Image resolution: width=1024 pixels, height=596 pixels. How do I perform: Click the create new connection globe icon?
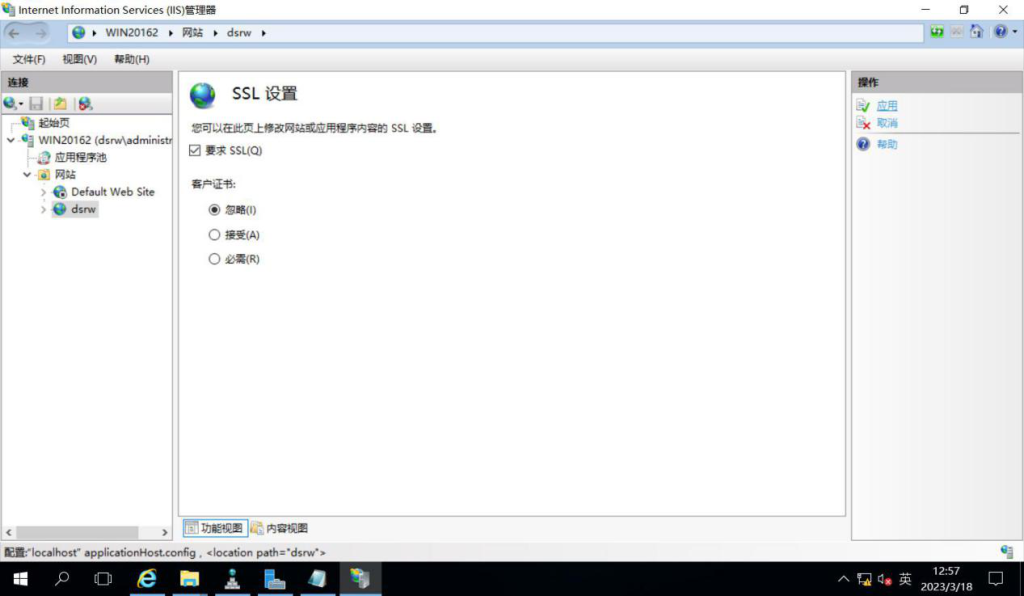[x=9, y=103]
